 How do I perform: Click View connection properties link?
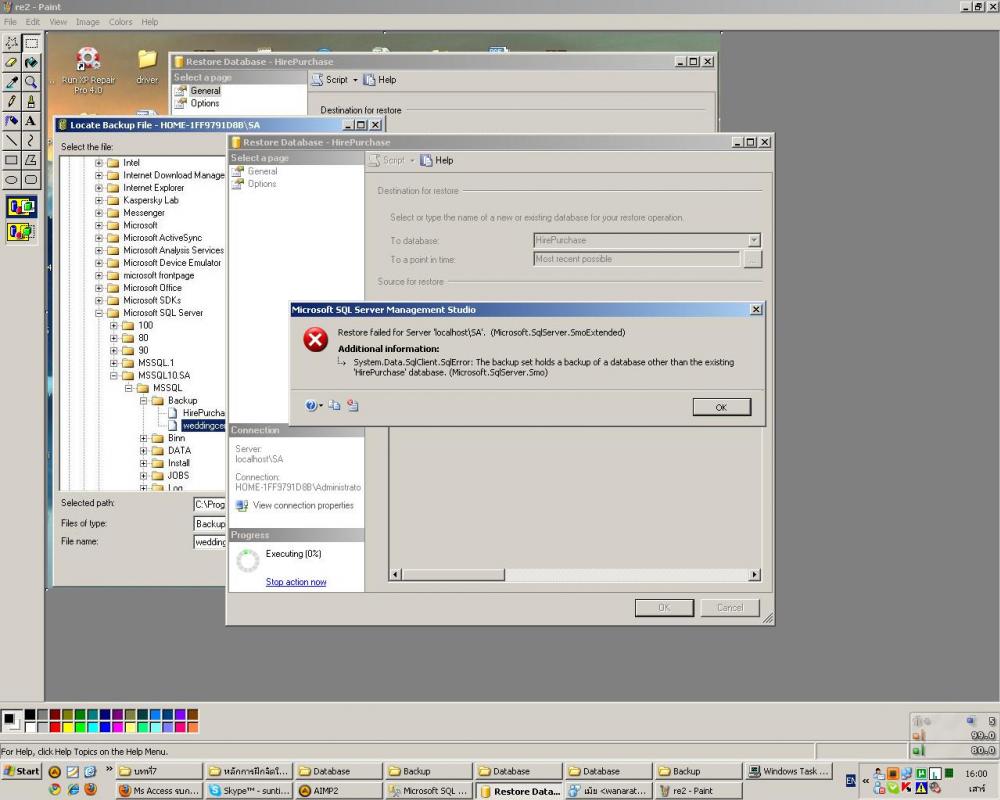[x=303, y=505]
